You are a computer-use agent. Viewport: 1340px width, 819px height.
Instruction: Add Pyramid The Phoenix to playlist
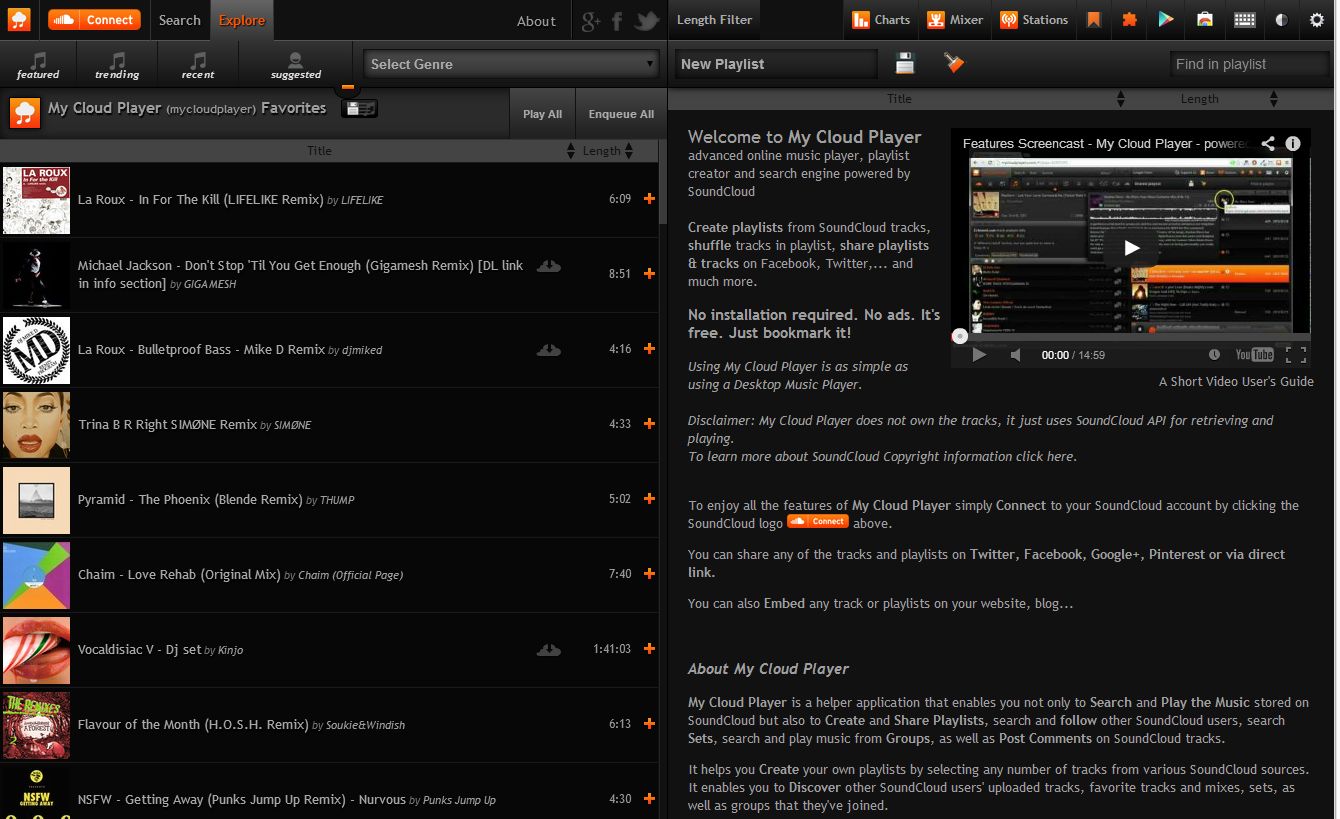649,499
